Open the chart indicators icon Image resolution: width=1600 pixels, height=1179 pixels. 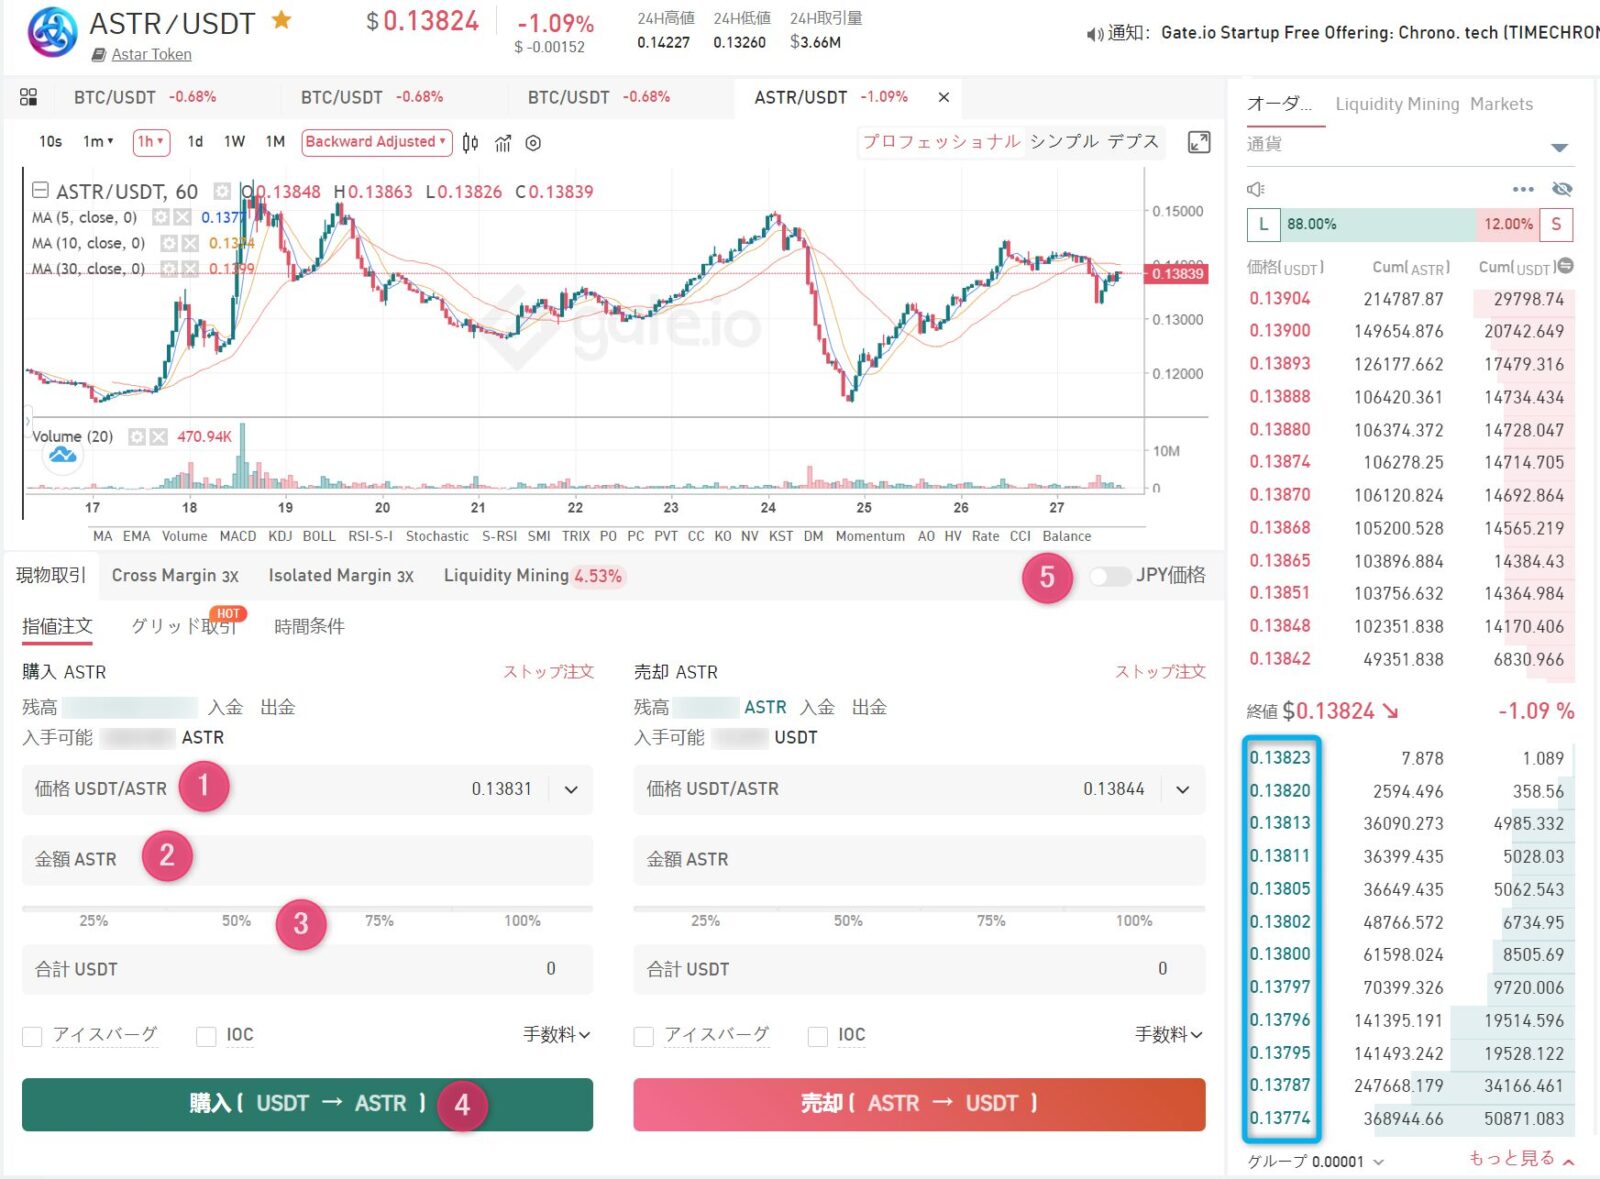[502, 143]
